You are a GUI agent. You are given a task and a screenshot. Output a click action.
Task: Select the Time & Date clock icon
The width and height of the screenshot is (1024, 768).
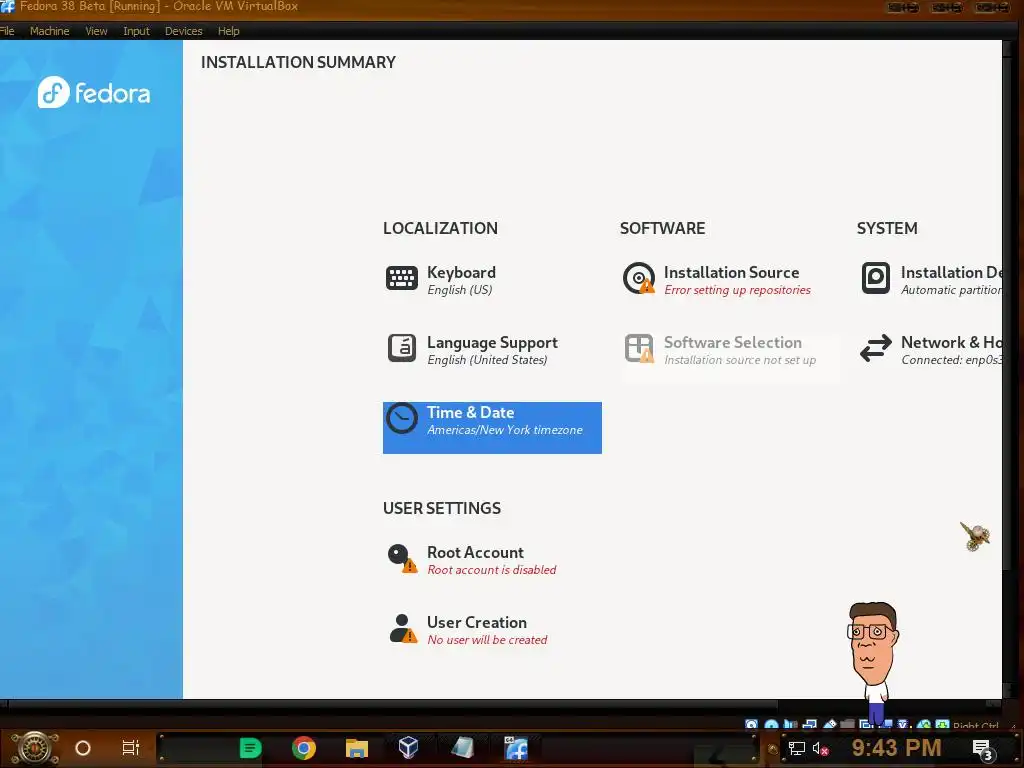[402, 419]
